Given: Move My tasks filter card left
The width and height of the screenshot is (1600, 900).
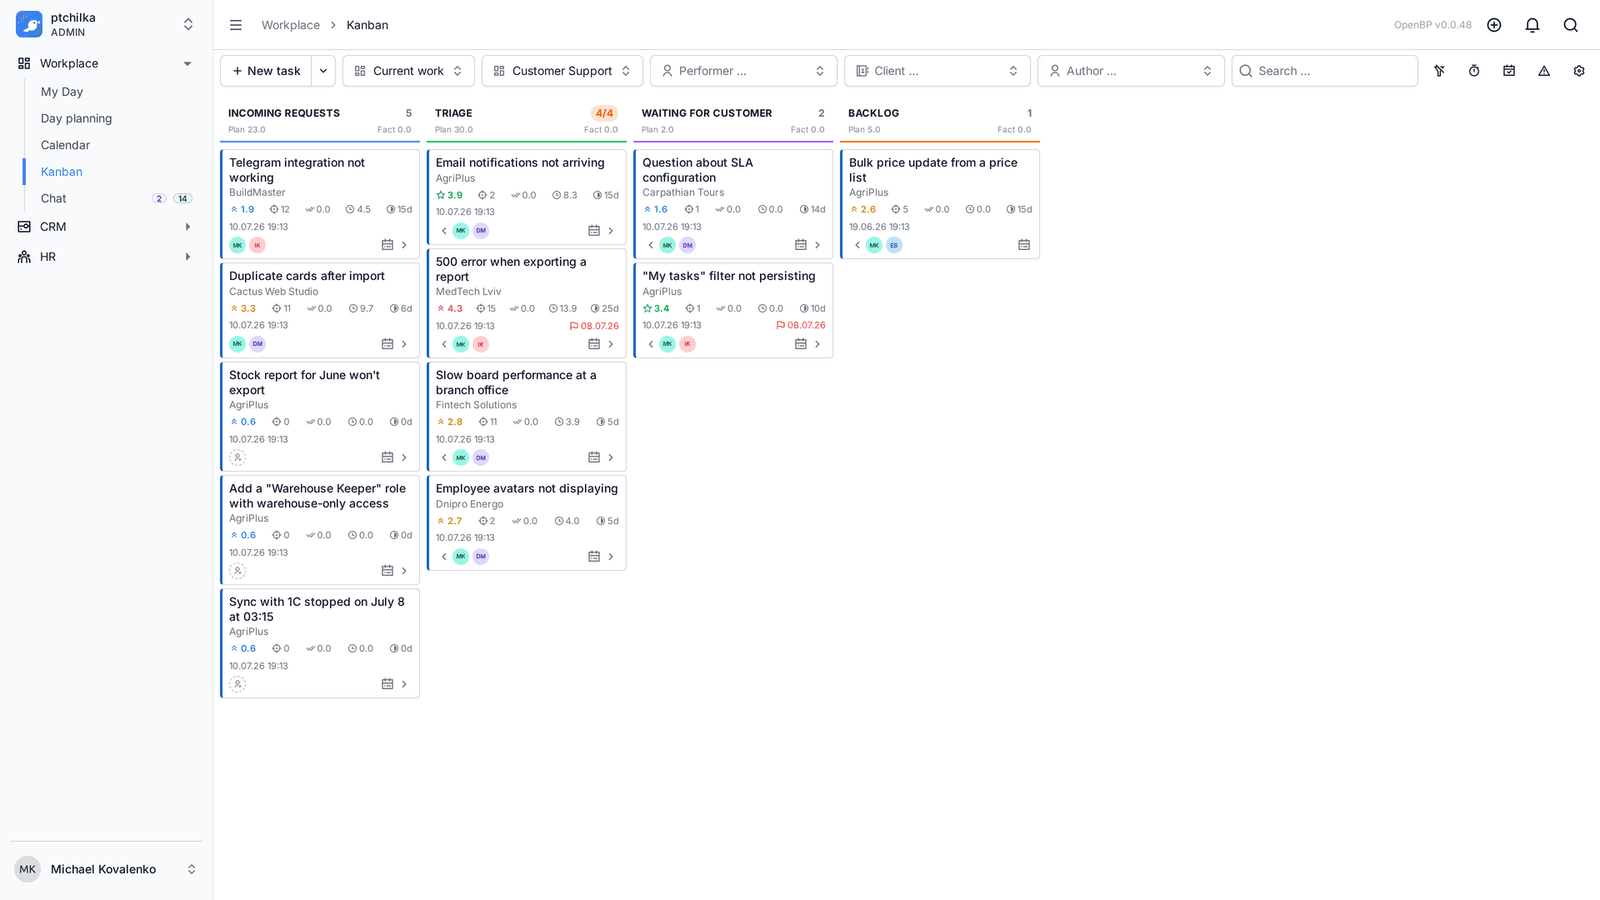Looking at the screenshot, I should (x=651, y=344).
